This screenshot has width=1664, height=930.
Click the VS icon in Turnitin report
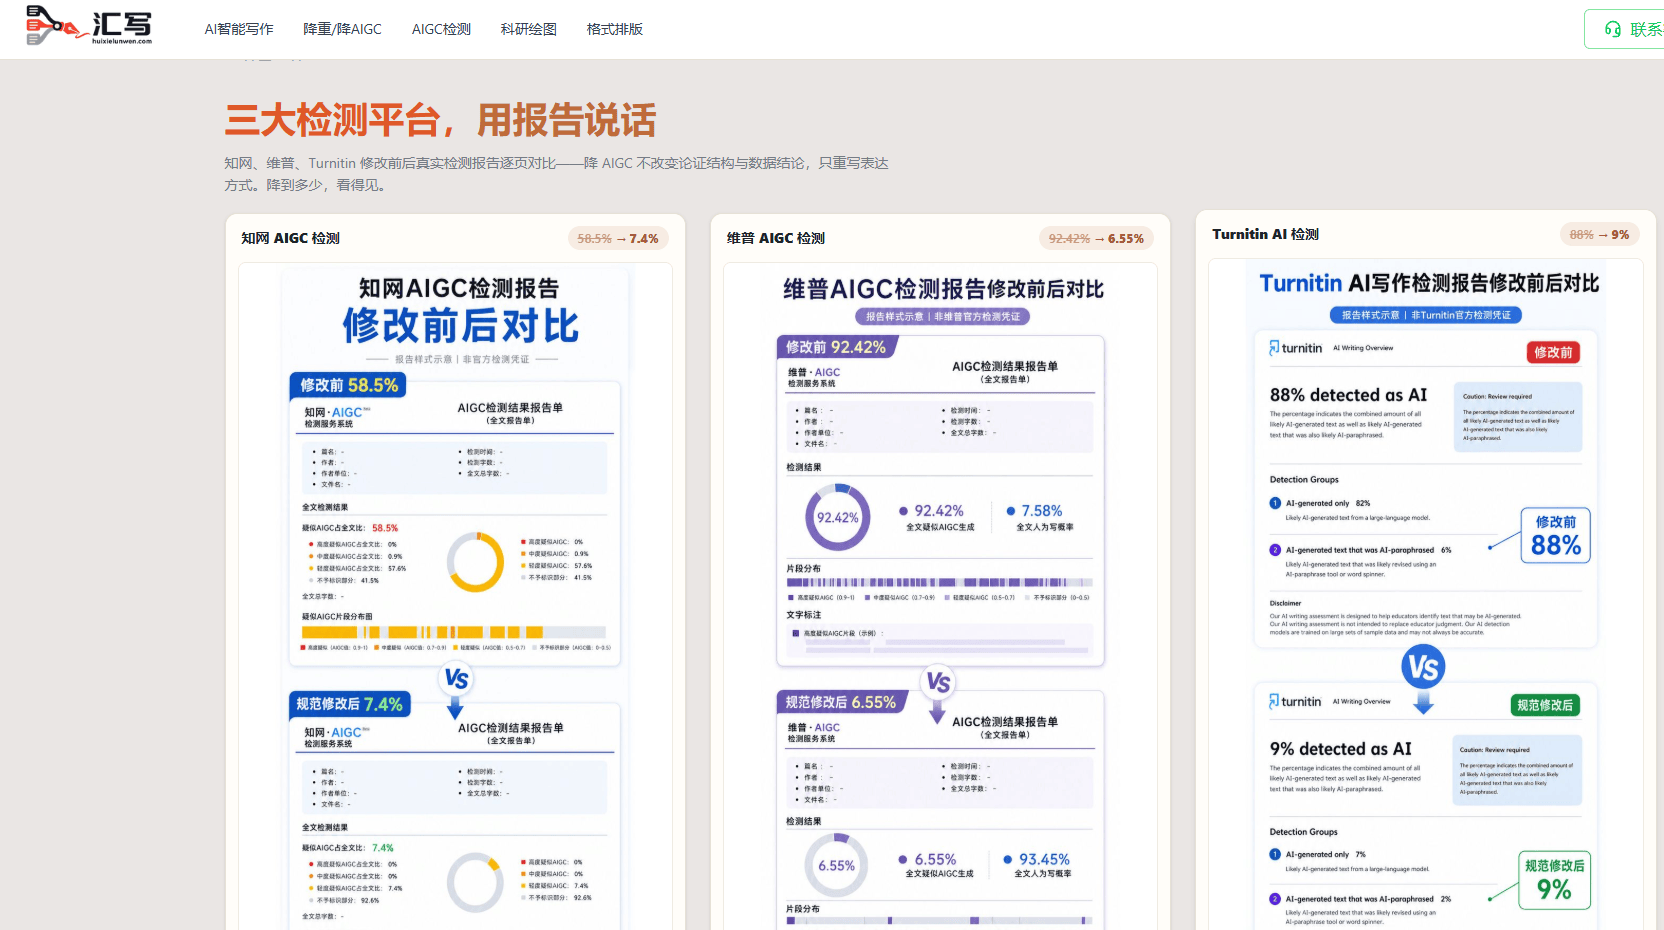point(1423,667)
